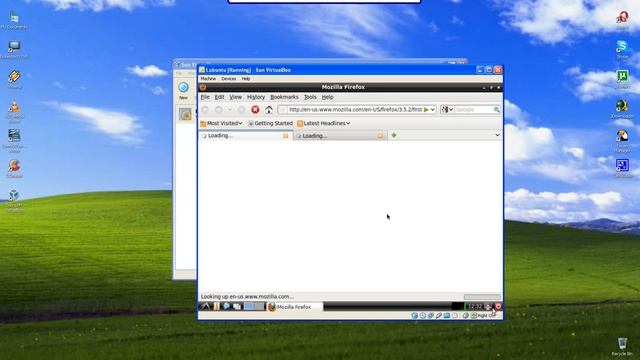This screenshot has width=640, height=360.
Task: Select the second Loading tab
Action: click(339, 136)
